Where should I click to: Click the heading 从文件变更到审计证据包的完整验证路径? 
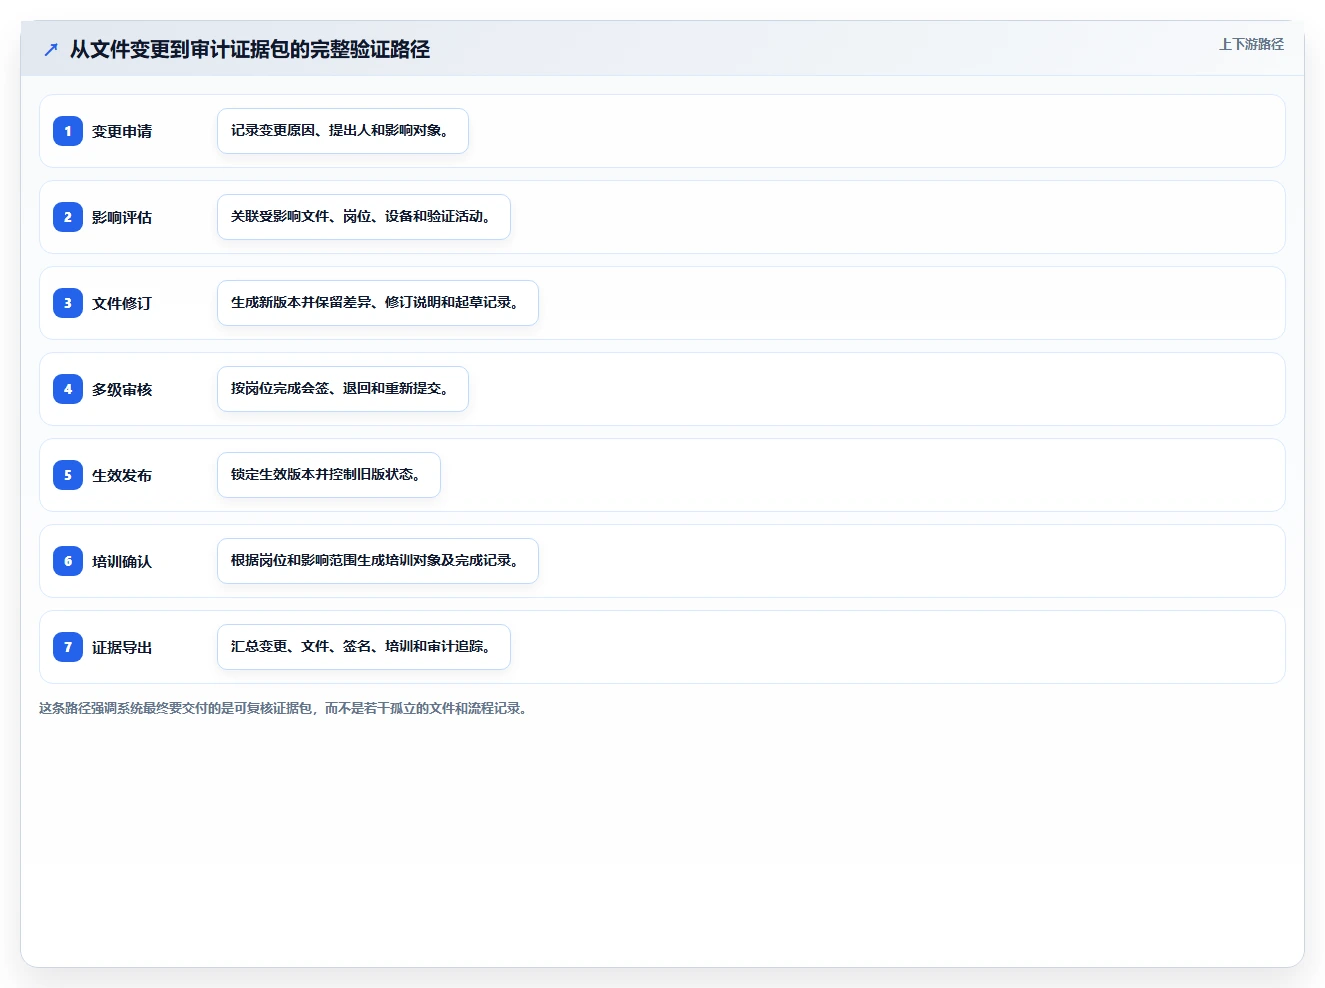250,49
